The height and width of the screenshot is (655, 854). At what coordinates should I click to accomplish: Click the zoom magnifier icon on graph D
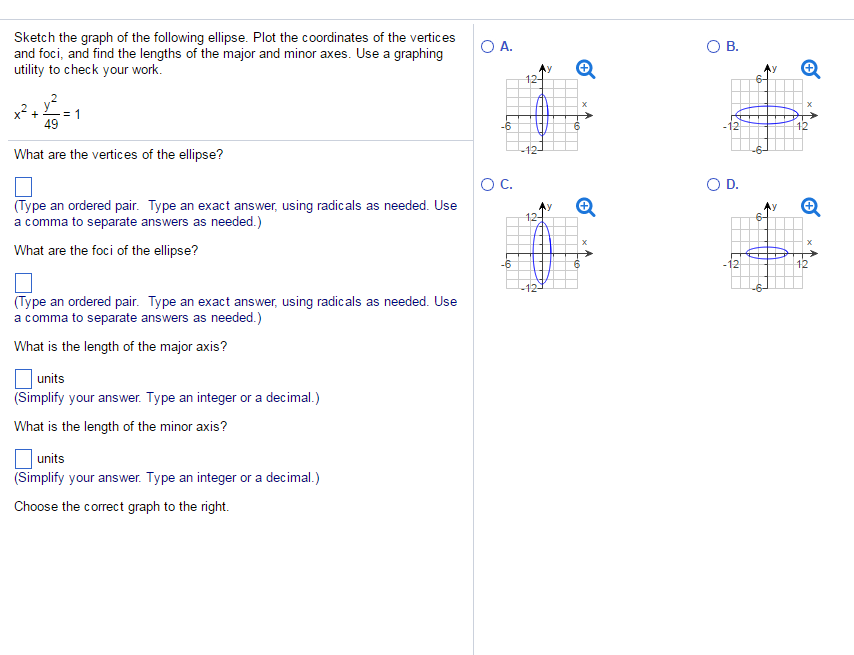[x=810, y=207]
